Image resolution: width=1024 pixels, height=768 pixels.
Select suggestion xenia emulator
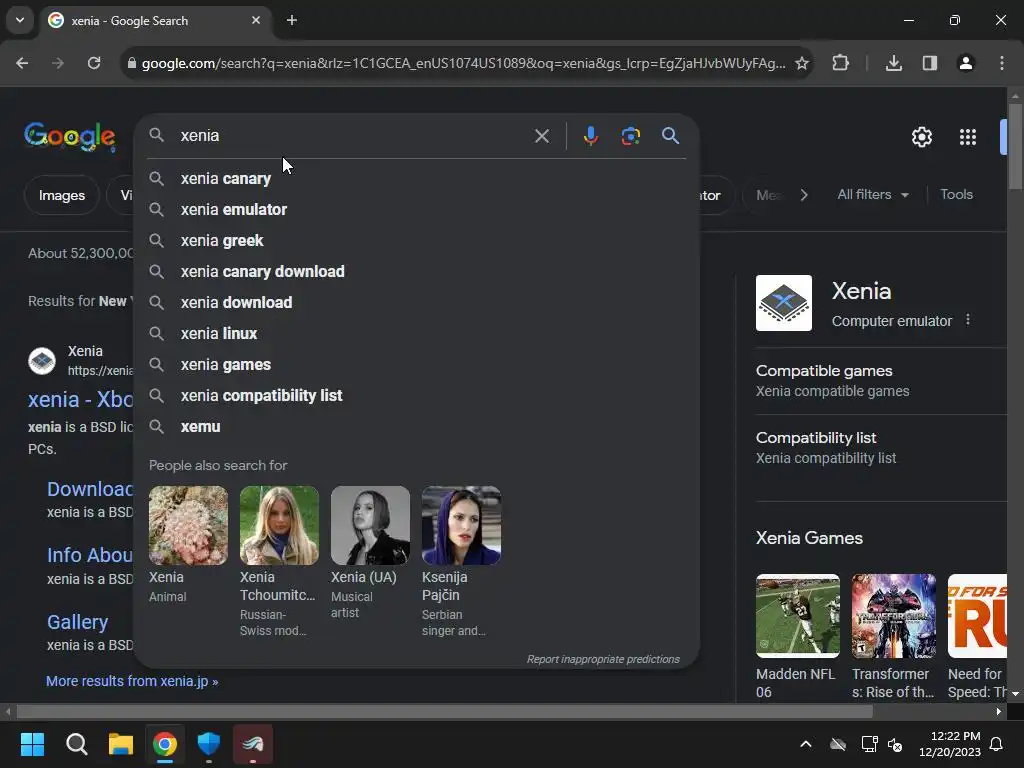(417, 210)
